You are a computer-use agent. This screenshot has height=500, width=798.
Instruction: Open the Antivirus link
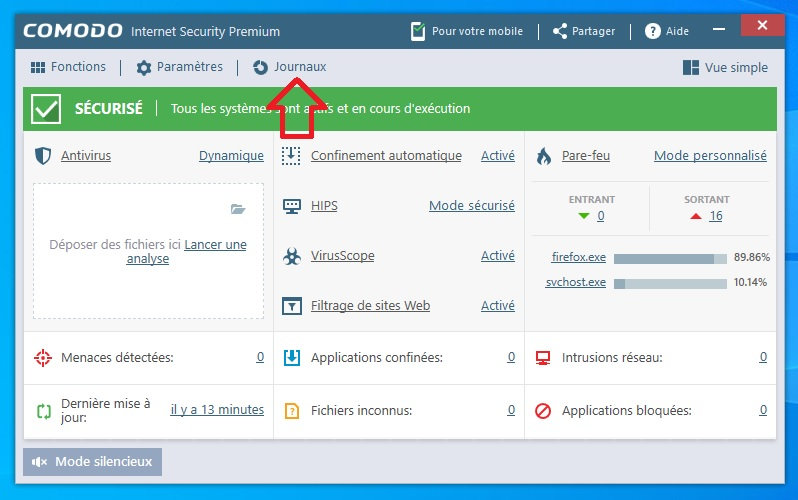86,156
